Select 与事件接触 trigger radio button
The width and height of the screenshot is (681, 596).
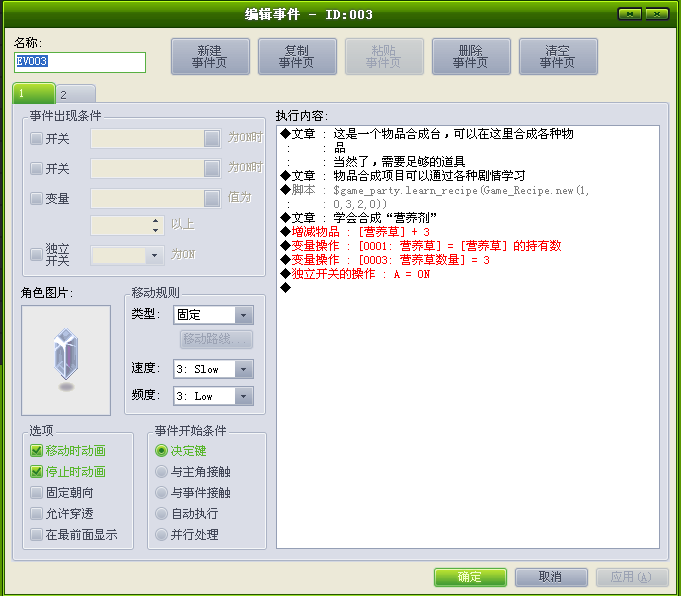(161, 493)
